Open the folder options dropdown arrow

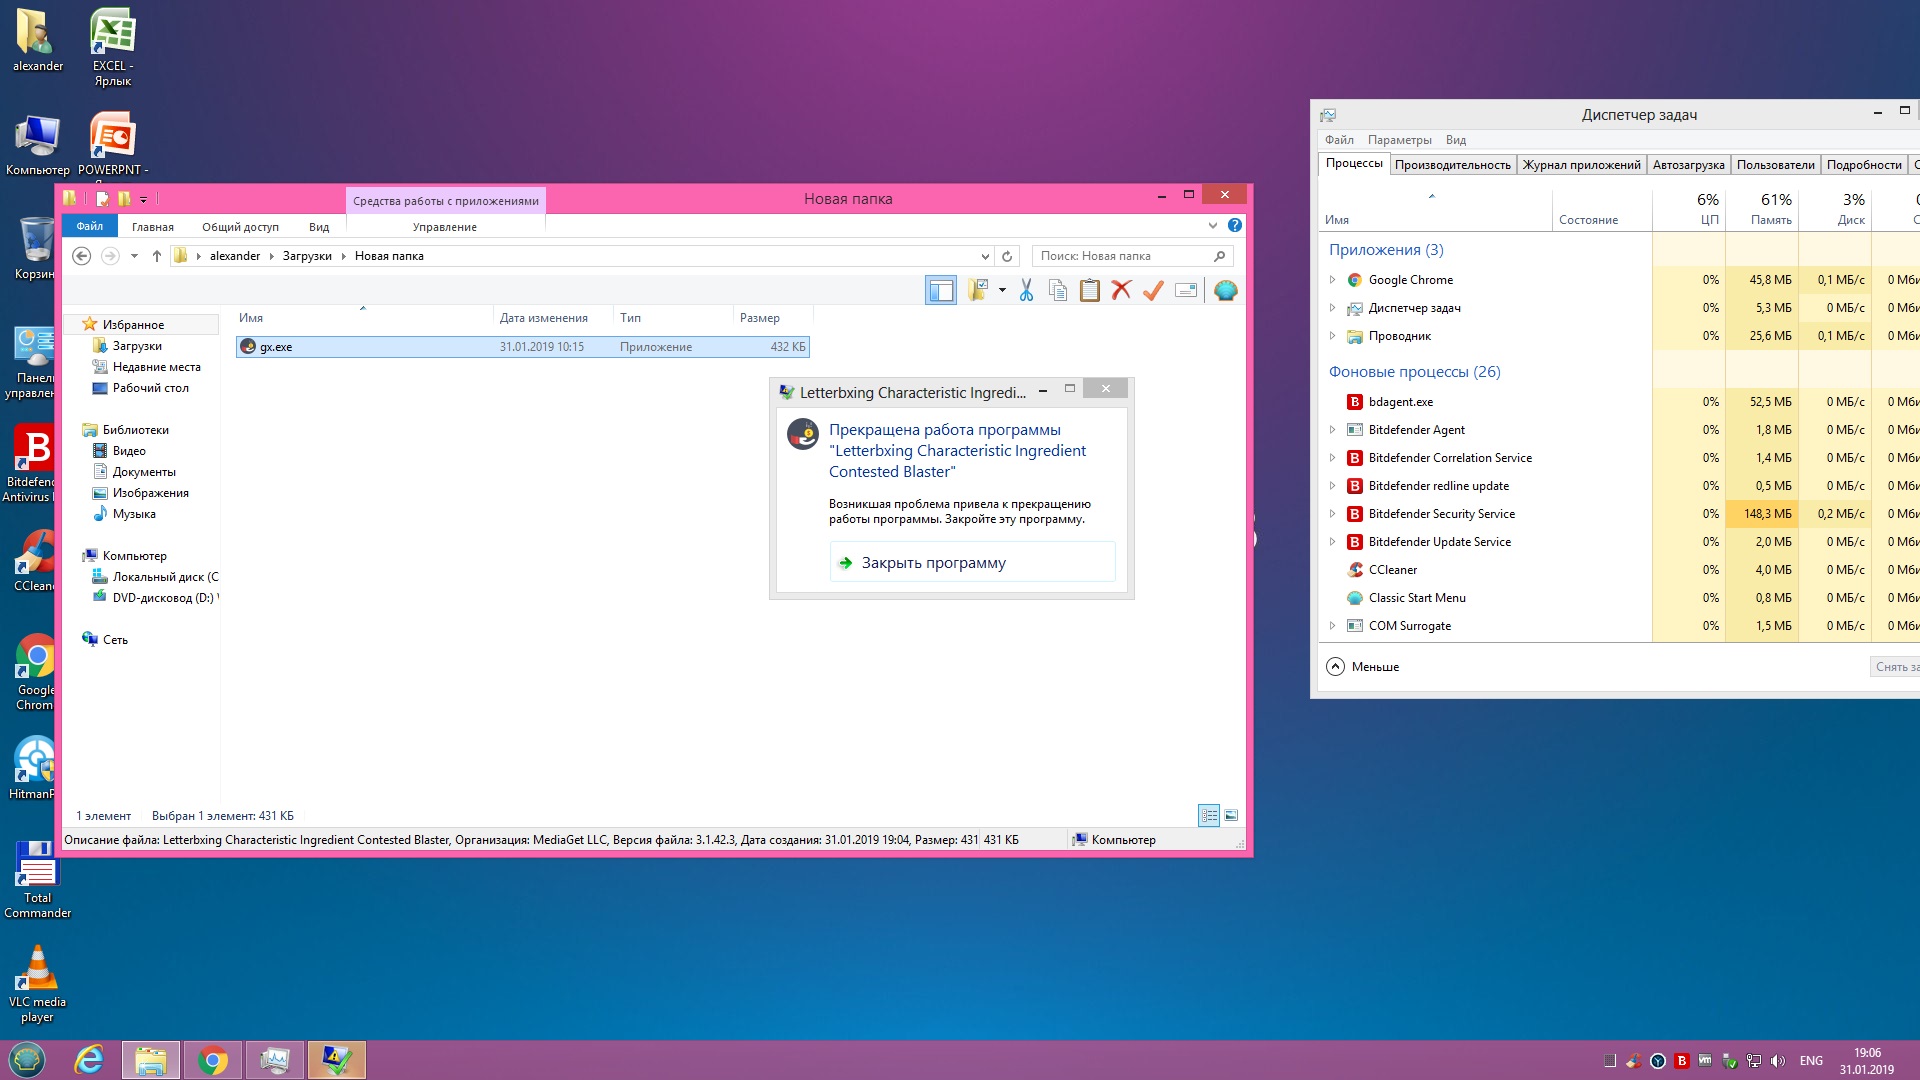[1002, 291]
